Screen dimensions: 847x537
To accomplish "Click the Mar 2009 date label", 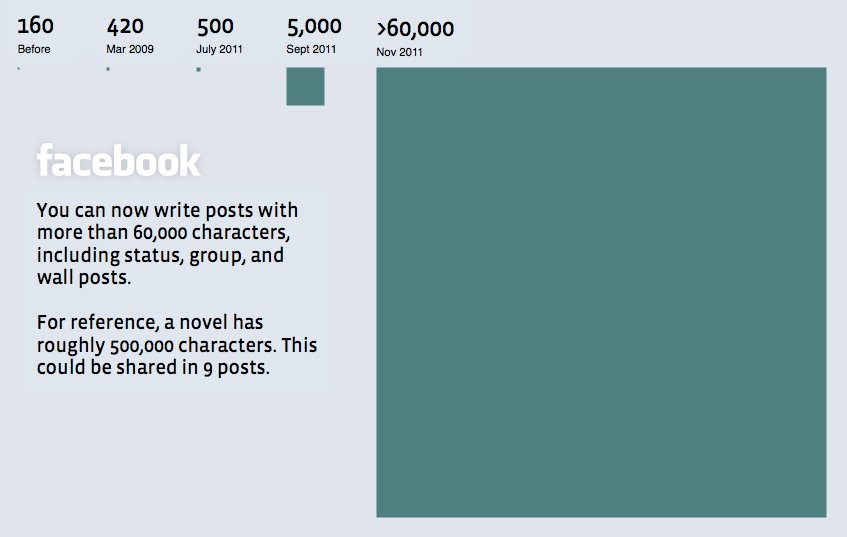I will coord(130,49).
